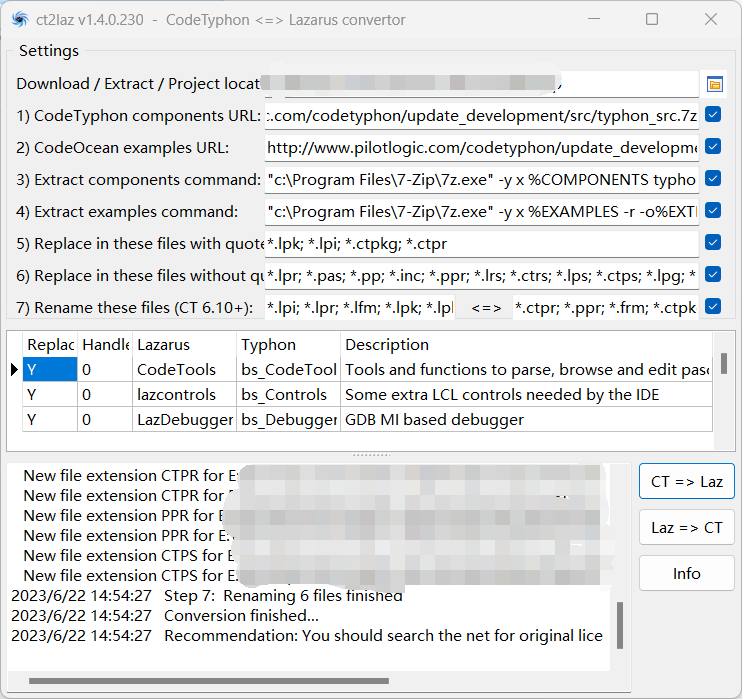
Task: Toggle the Replace files with quotes checkbox
Action: tap(713, 243)
